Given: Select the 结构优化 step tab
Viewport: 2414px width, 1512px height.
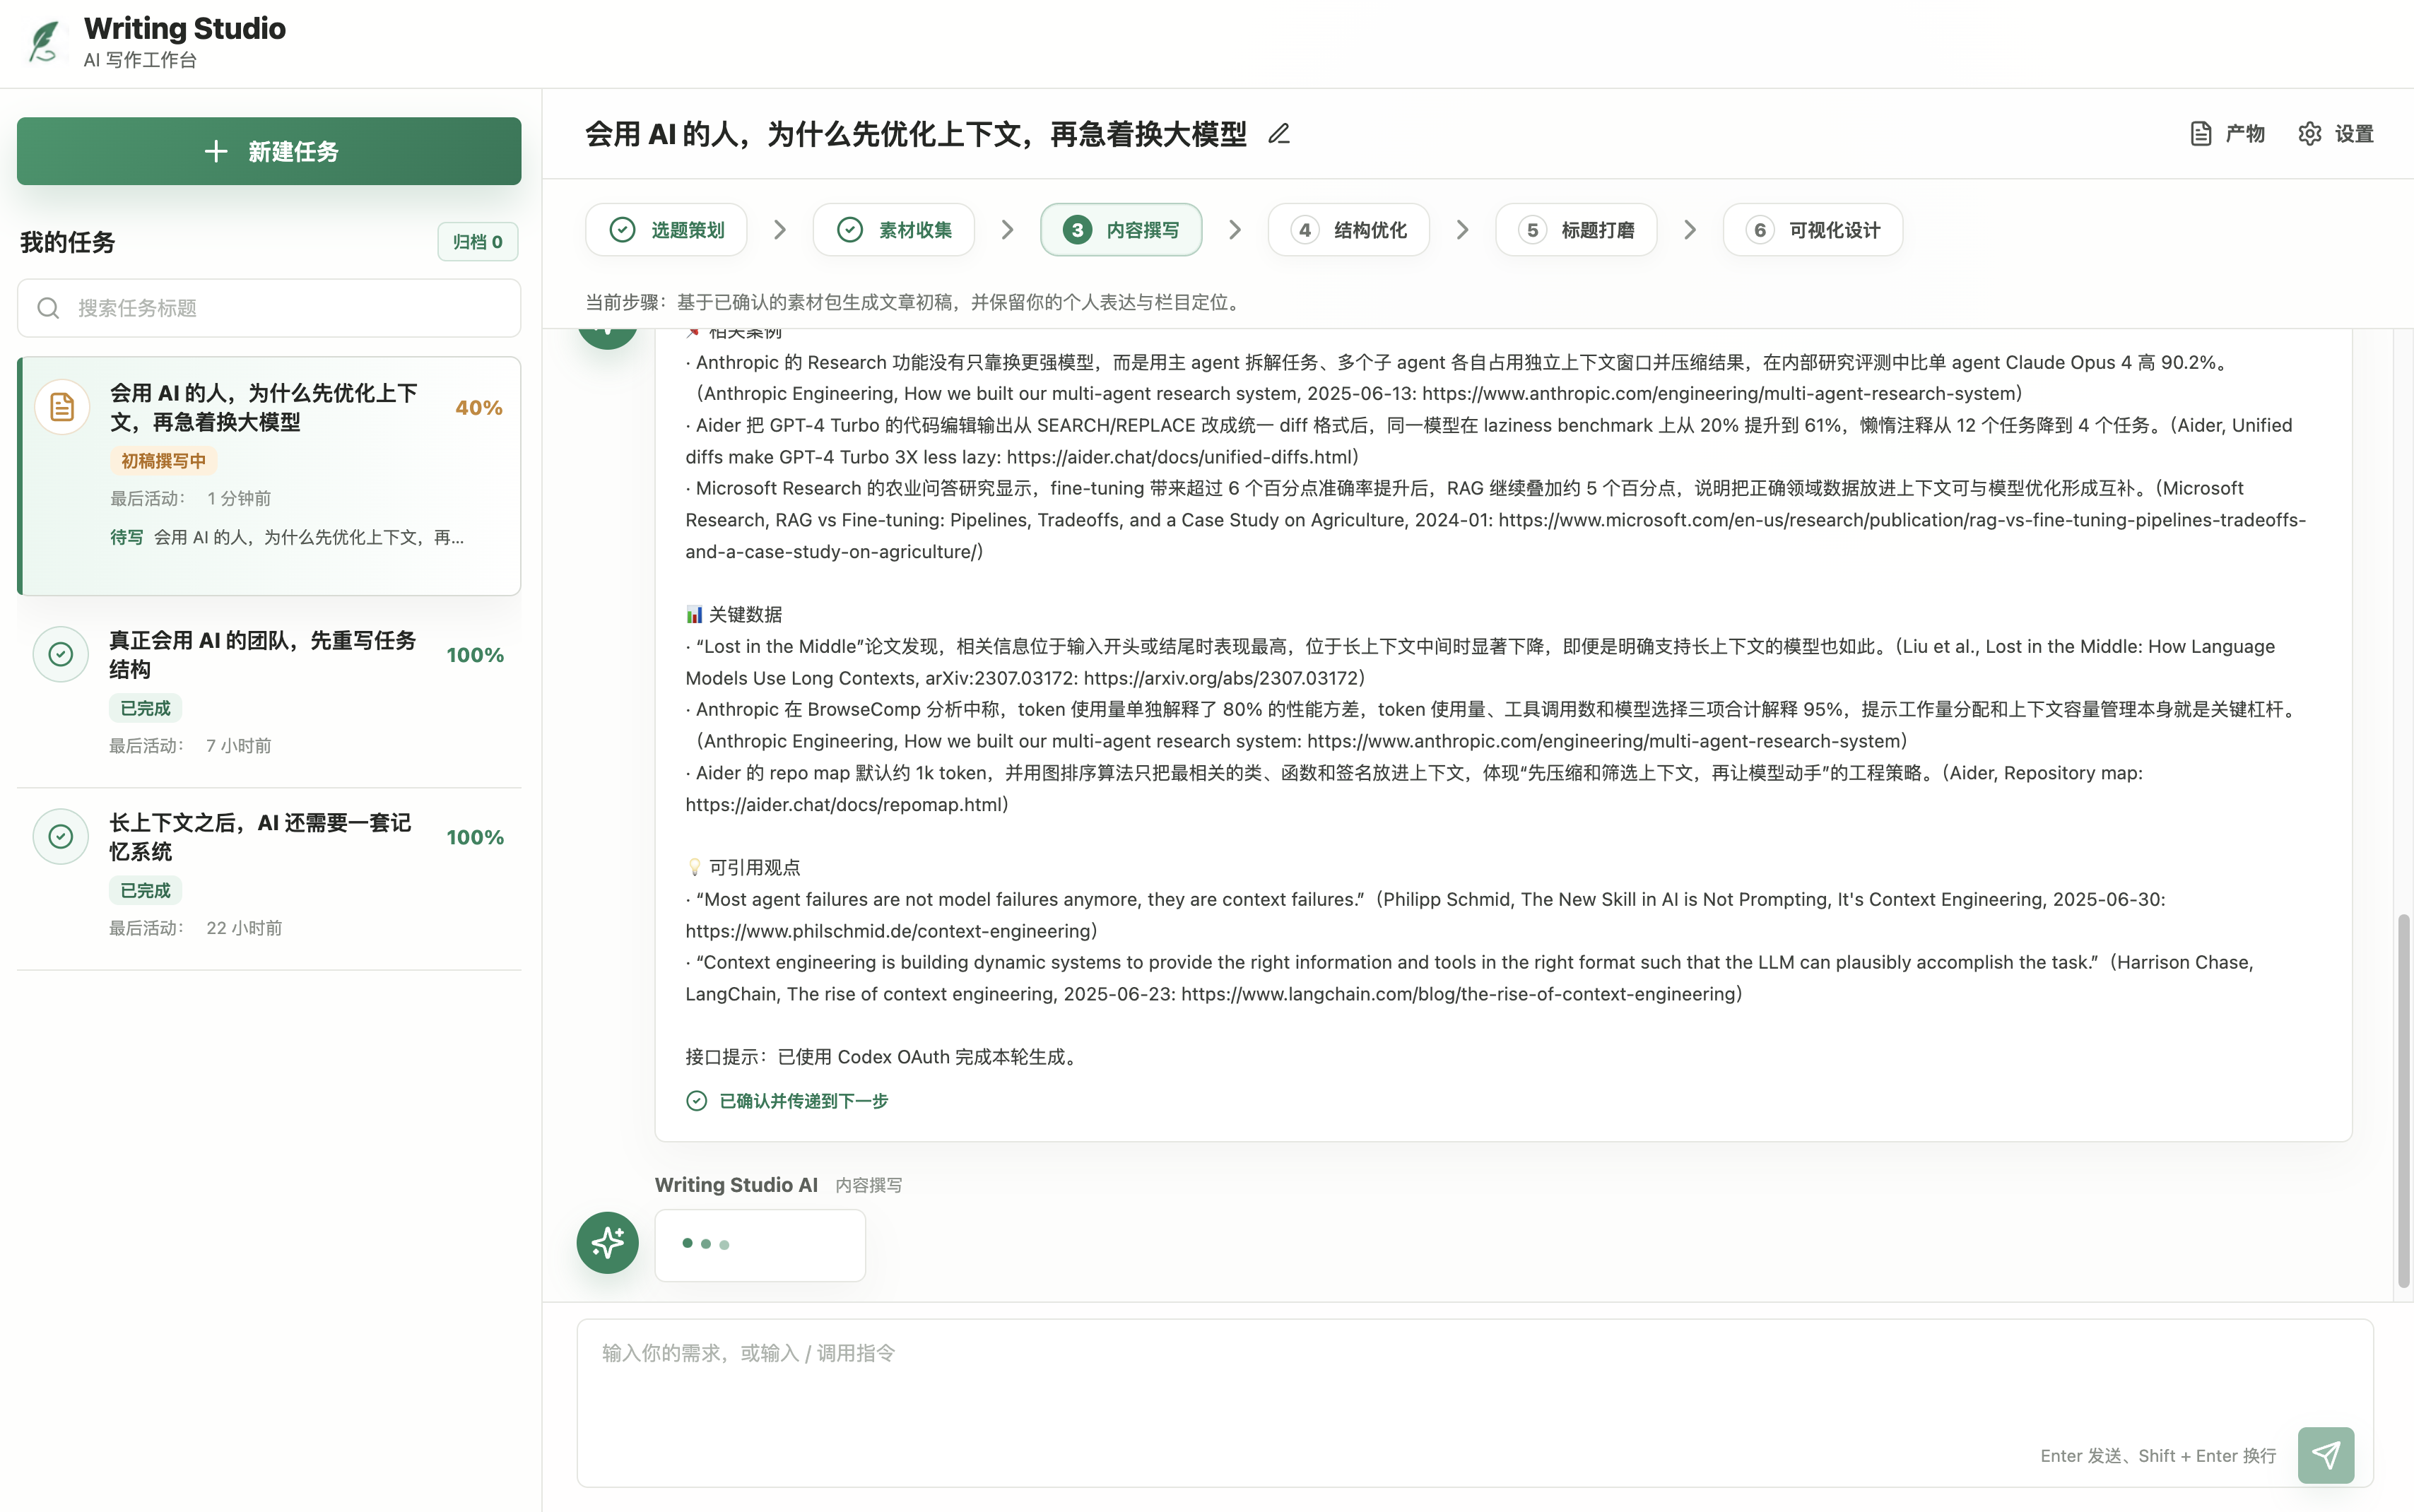Looking at the screenshot, I should pos(1349,230).
